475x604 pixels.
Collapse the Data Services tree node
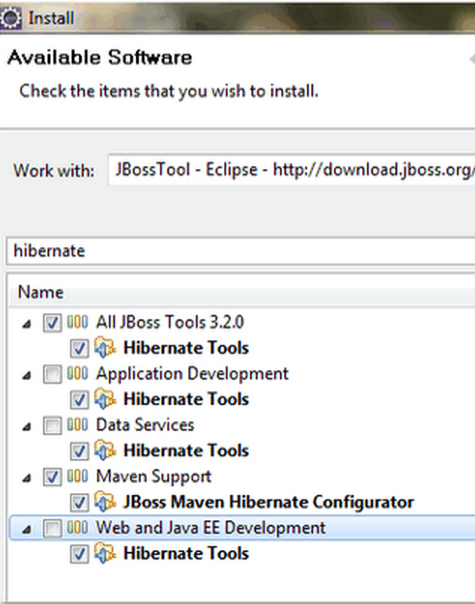[26, 427]
